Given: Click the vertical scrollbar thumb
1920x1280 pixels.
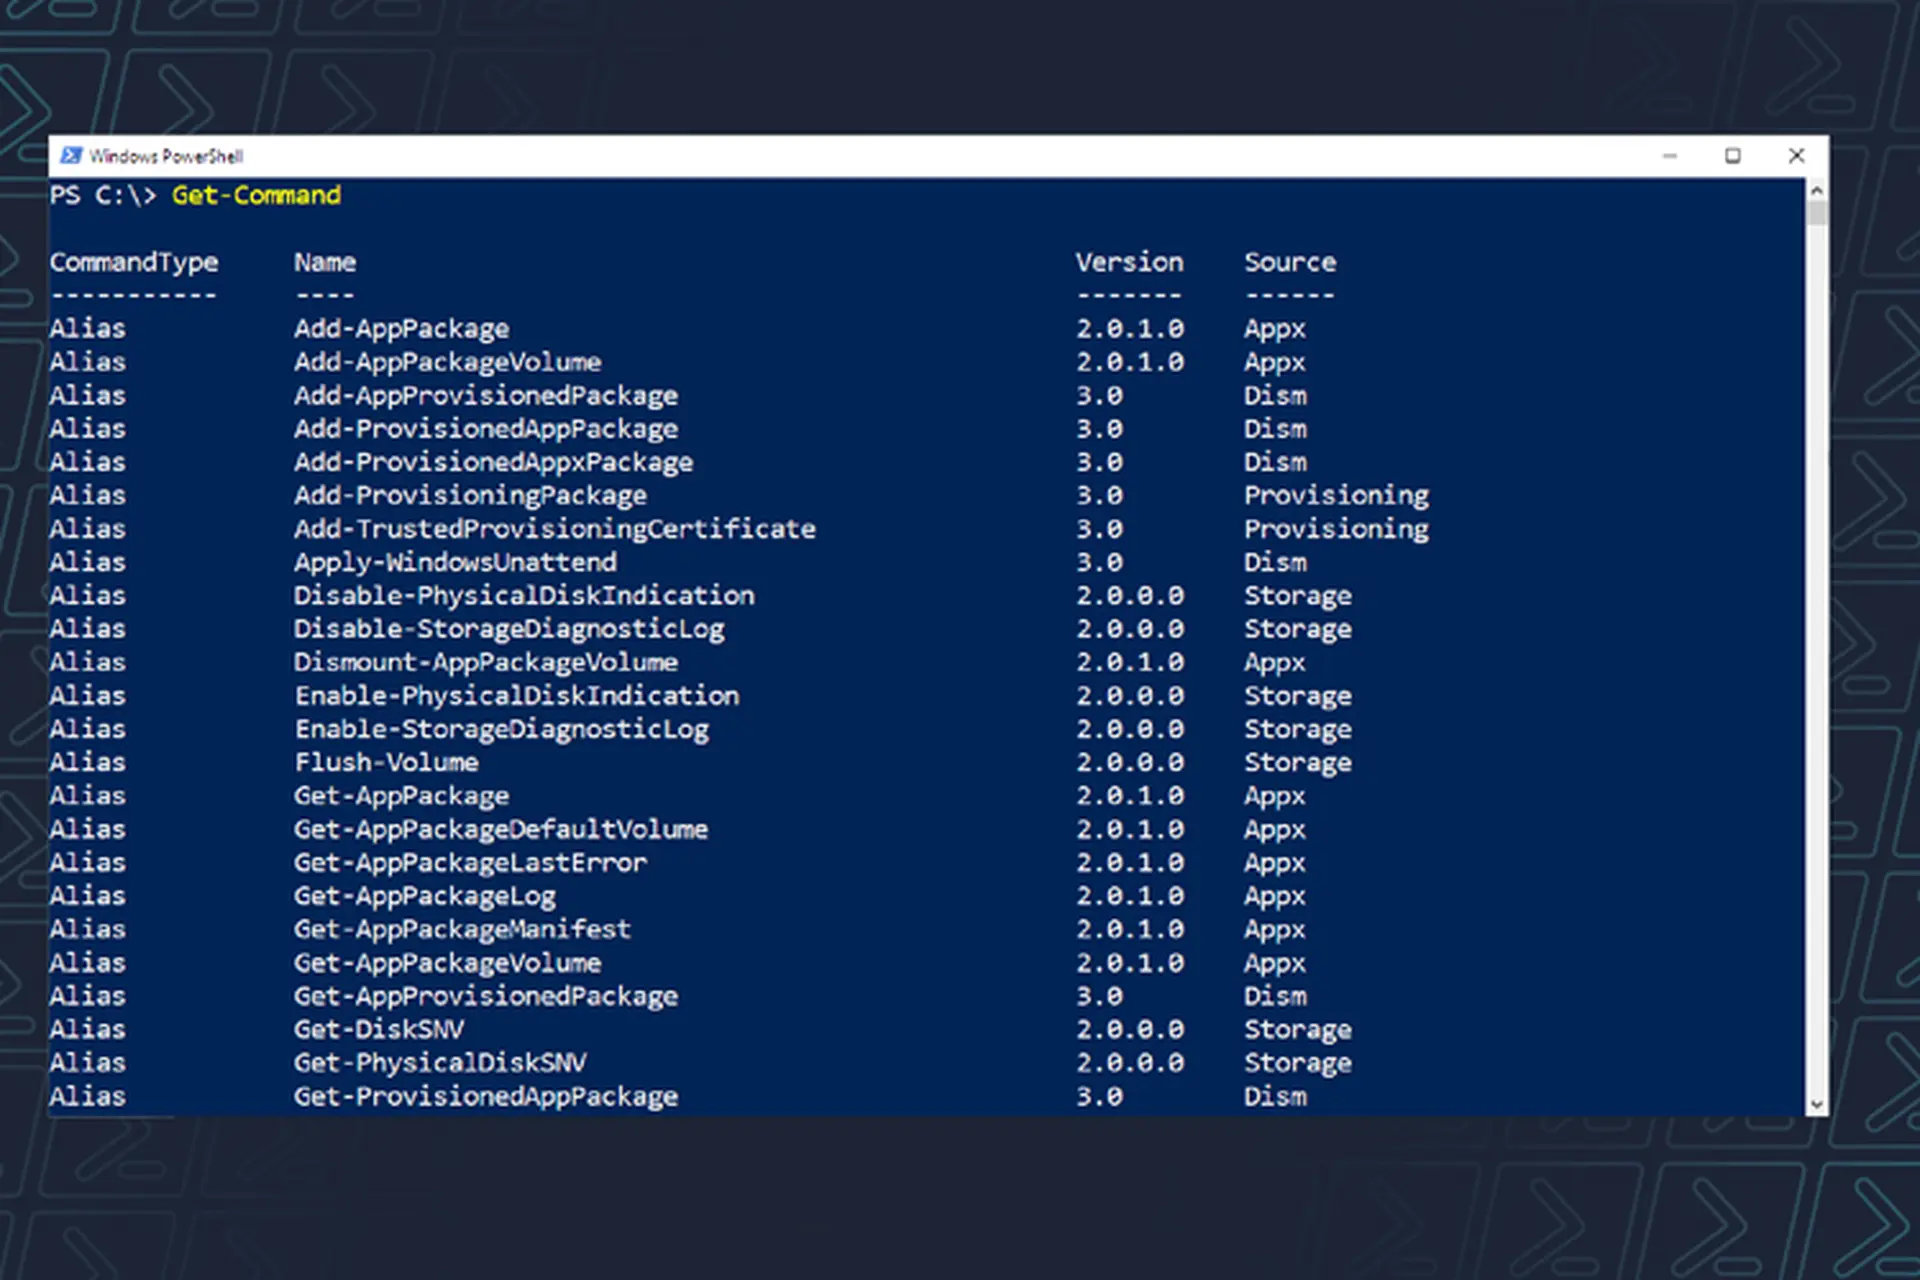Looking at the screenshot, I should coord(1817,213).
